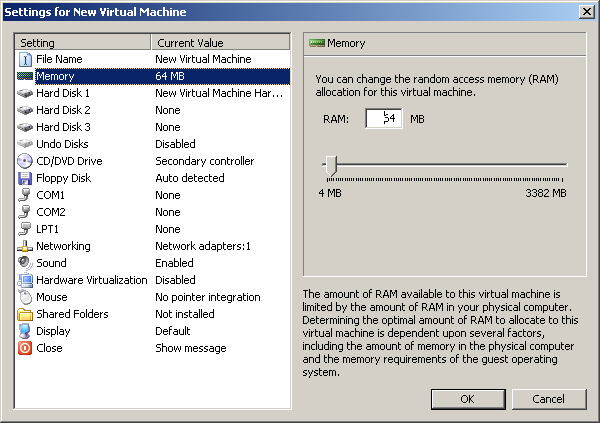Click the "Auto detected" floppy value
The width and height of the screenshot is (600, 423).
coord(190,178)
